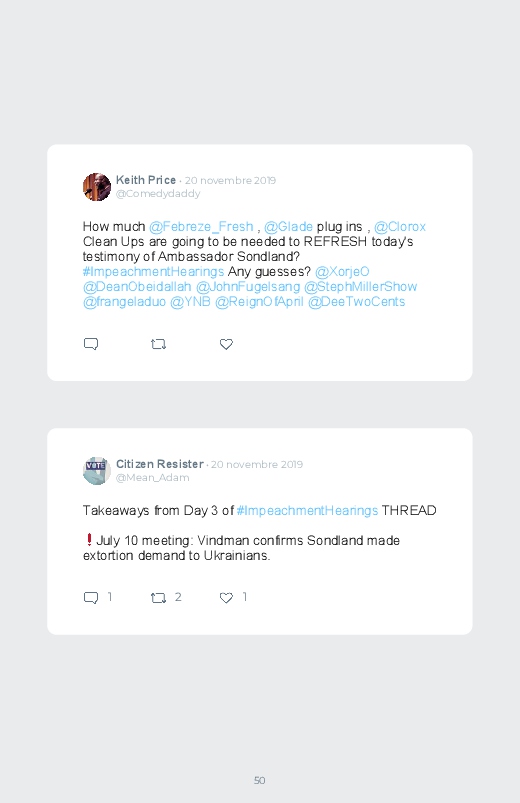Open the @DeanObeidallah mention
The width and height of the screenshot is (520, 803).
(x=137, y=286)
